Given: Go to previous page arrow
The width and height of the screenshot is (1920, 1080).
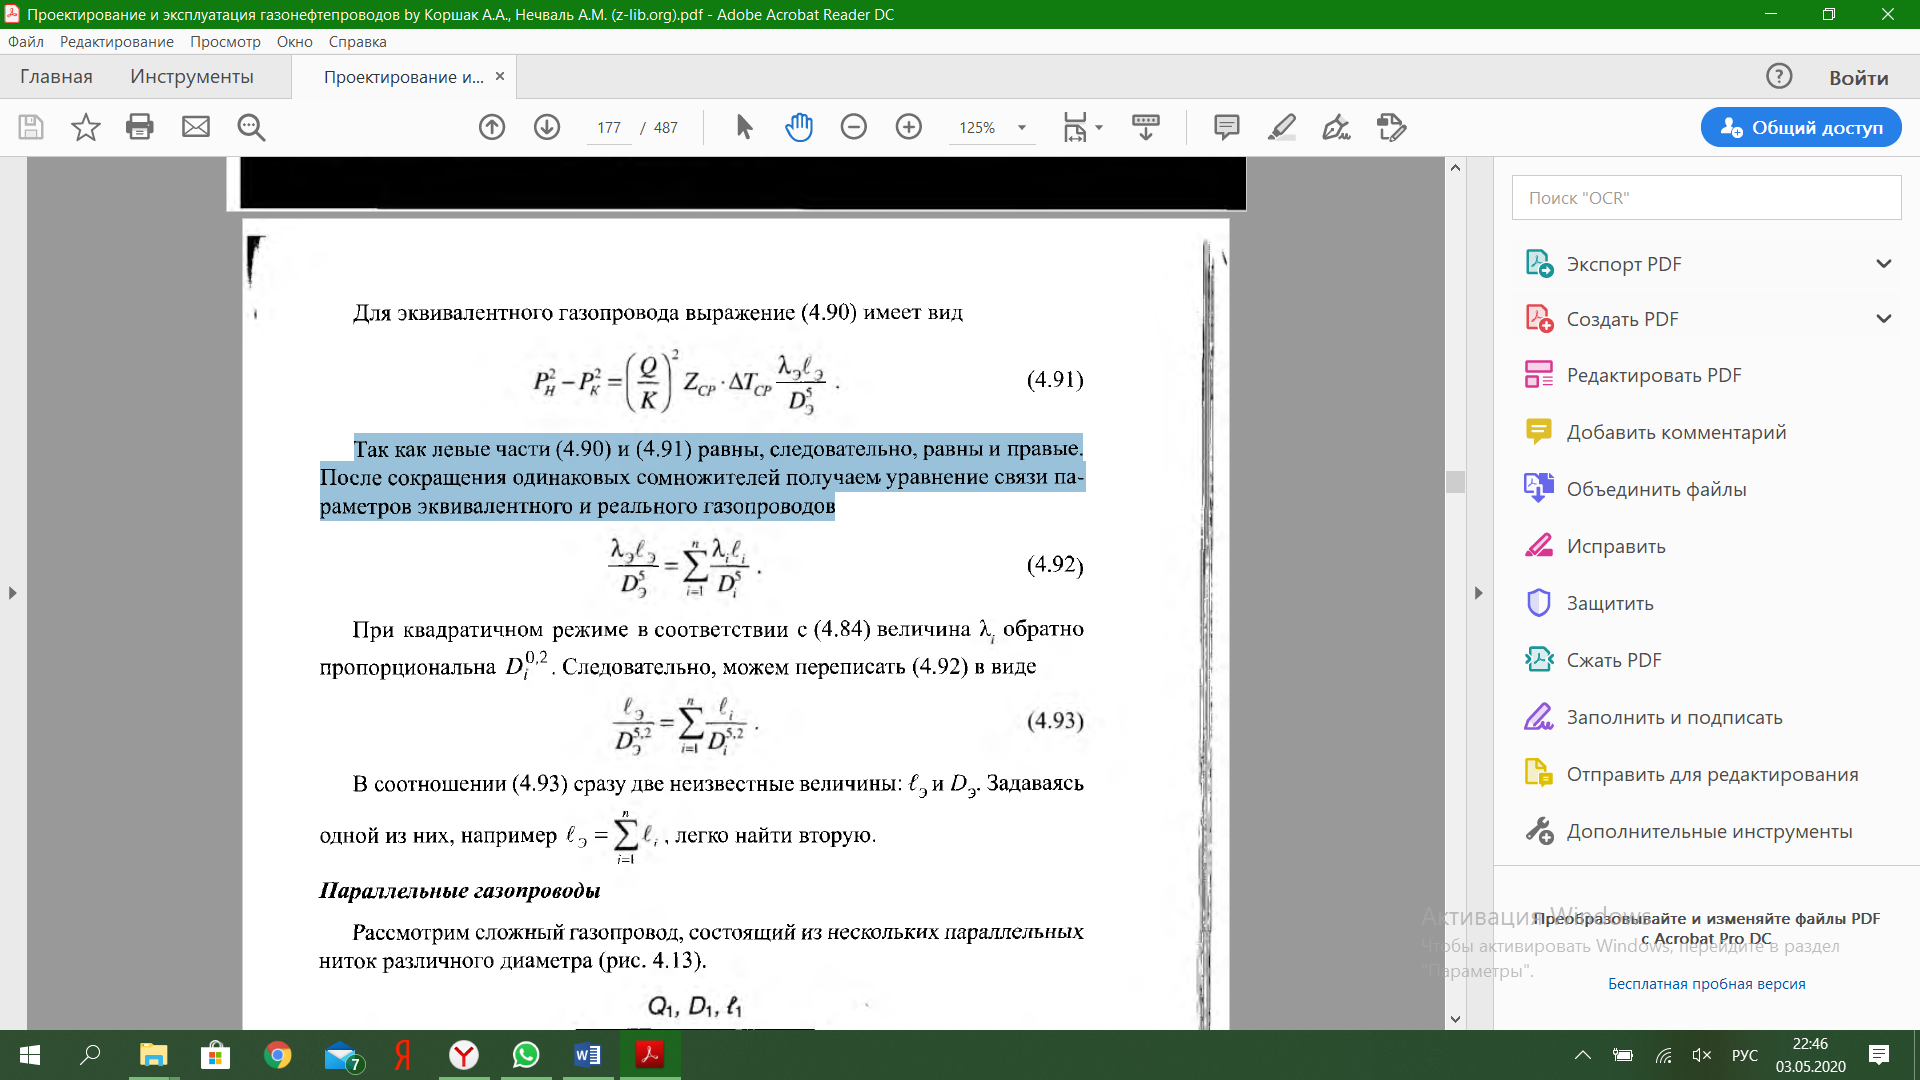Looking at the screenshot, I should (492, 127).
